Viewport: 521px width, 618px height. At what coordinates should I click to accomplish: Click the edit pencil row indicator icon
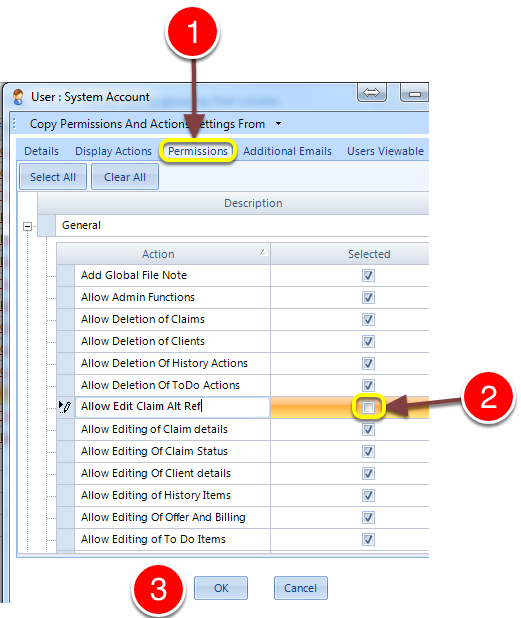pos(65,407)
